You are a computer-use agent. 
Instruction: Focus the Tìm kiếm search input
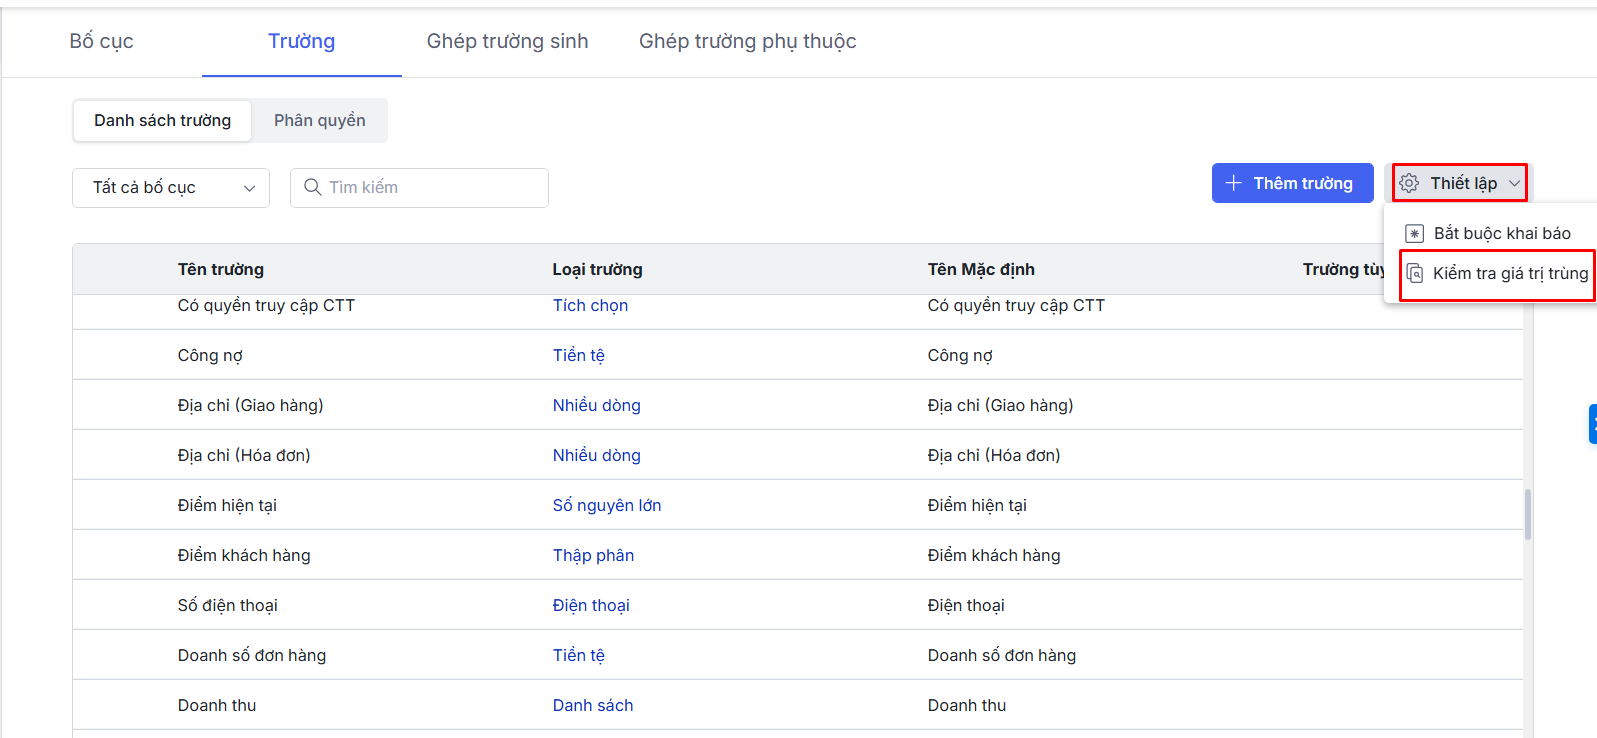(x=430, y=187)
